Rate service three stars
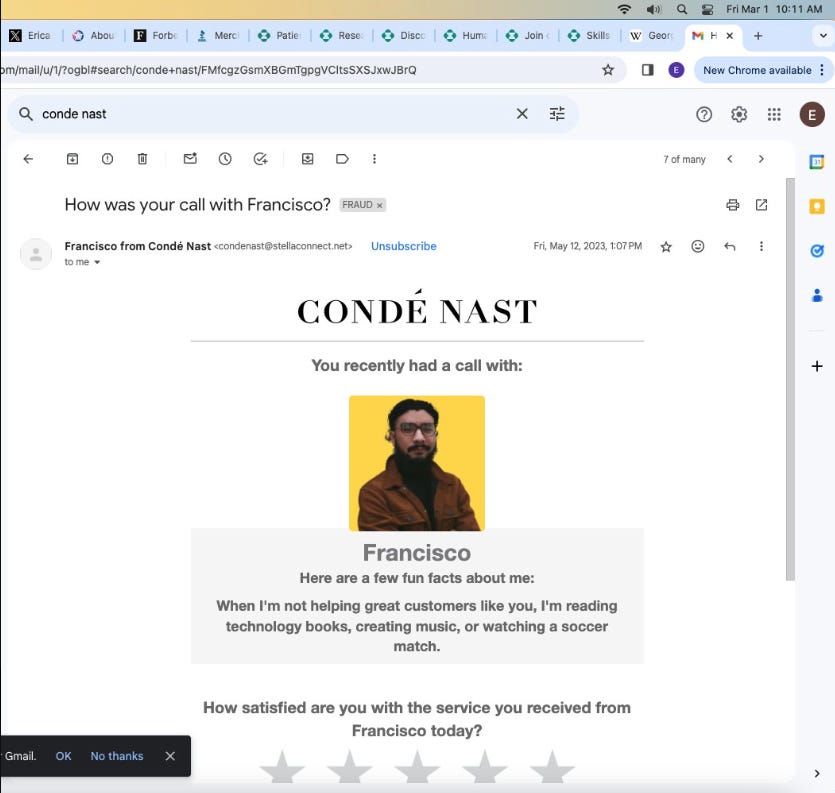This screenshot has width=835, height=793. [417, 767]
